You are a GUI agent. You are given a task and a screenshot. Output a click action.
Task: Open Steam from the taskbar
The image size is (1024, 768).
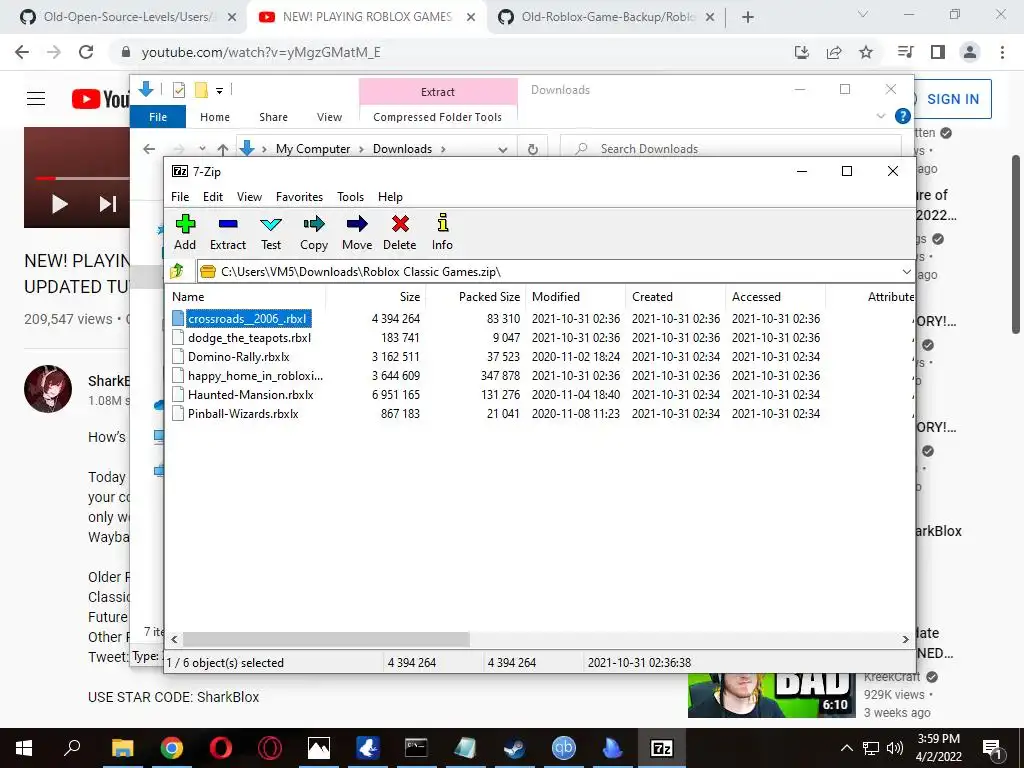click(x=514, y=748)
